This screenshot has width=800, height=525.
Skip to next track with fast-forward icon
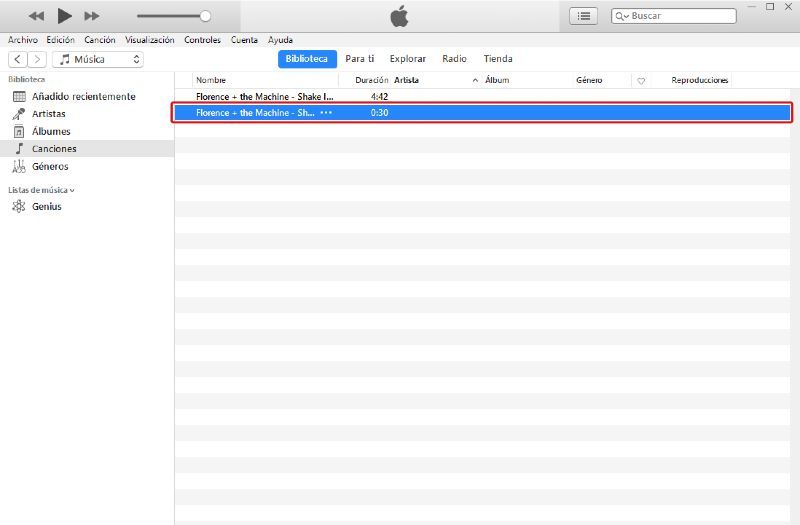[92, 16]
